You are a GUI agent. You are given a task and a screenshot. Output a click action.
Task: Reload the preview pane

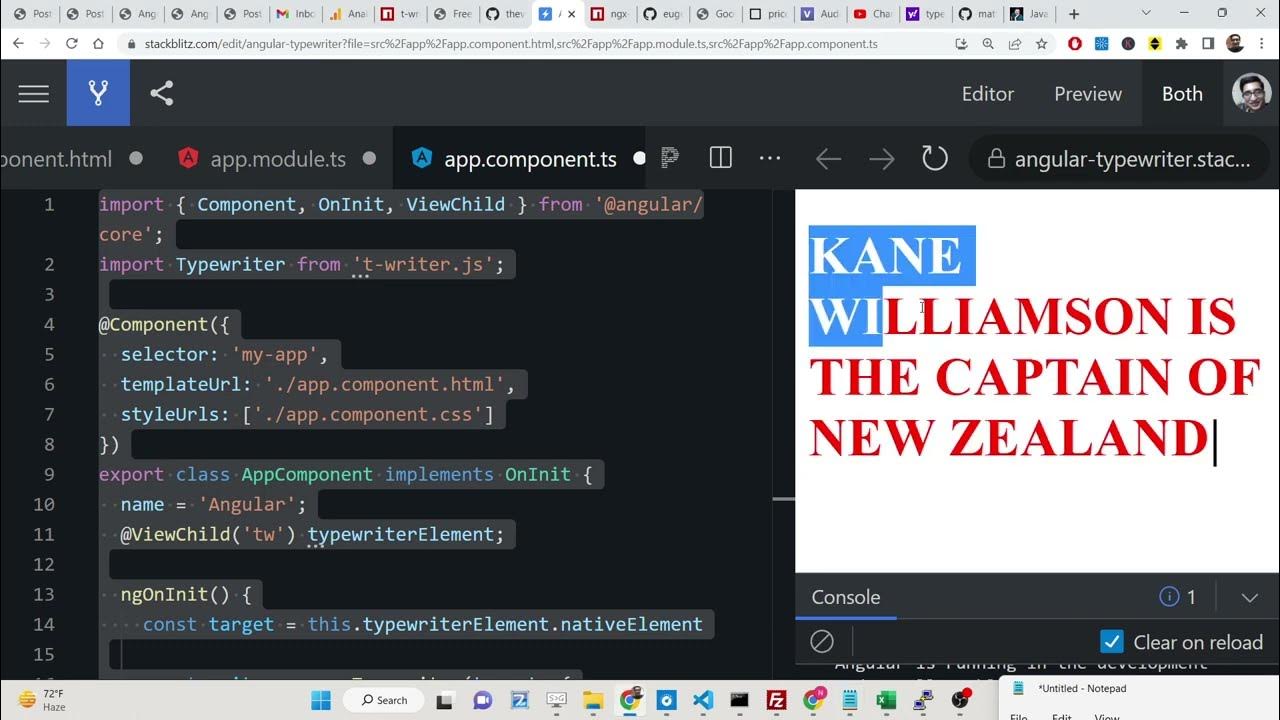(934, 159)
